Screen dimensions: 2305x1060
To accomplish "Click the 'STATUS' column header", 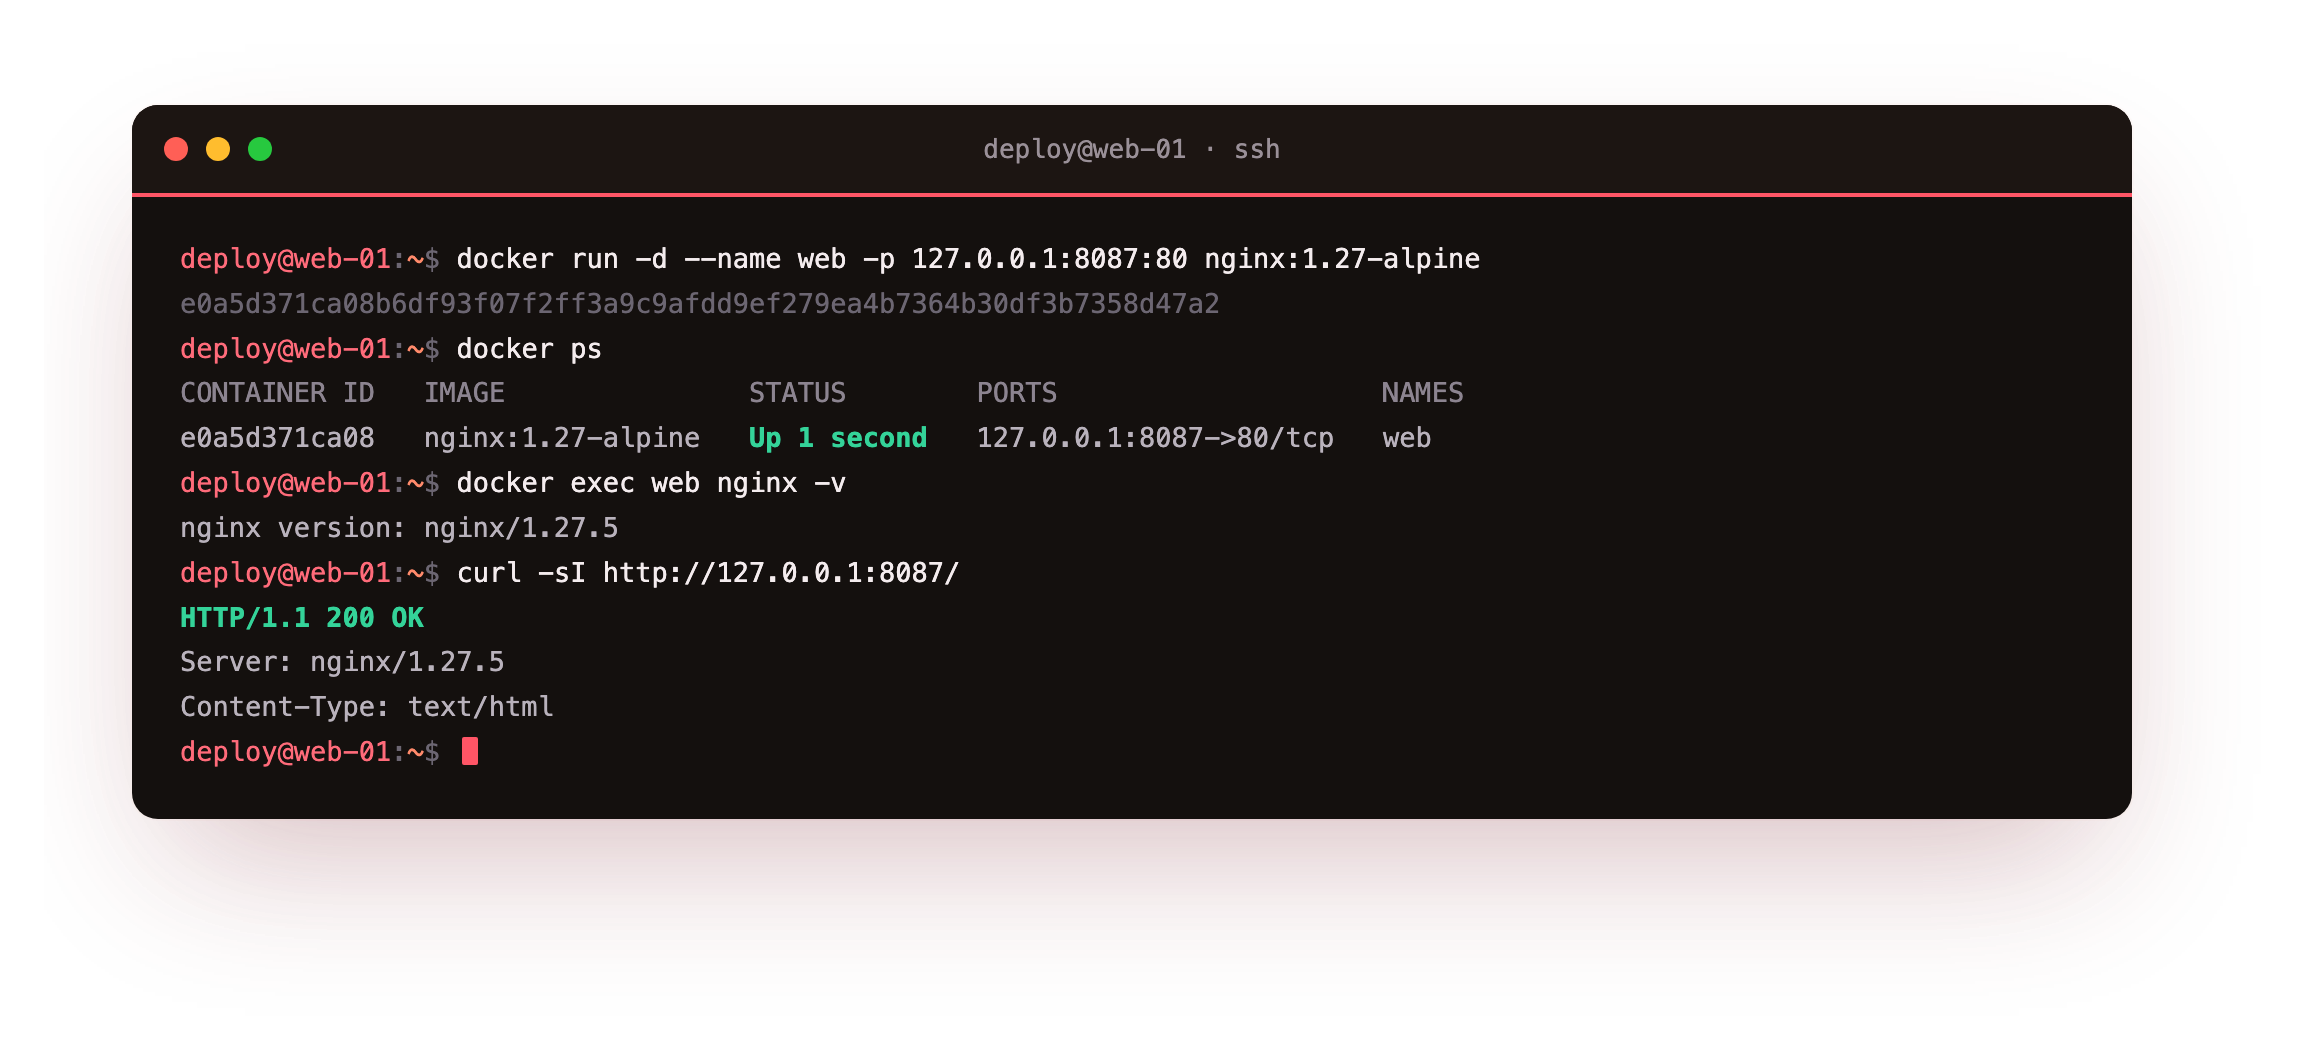I will click(x=797, y=393).
